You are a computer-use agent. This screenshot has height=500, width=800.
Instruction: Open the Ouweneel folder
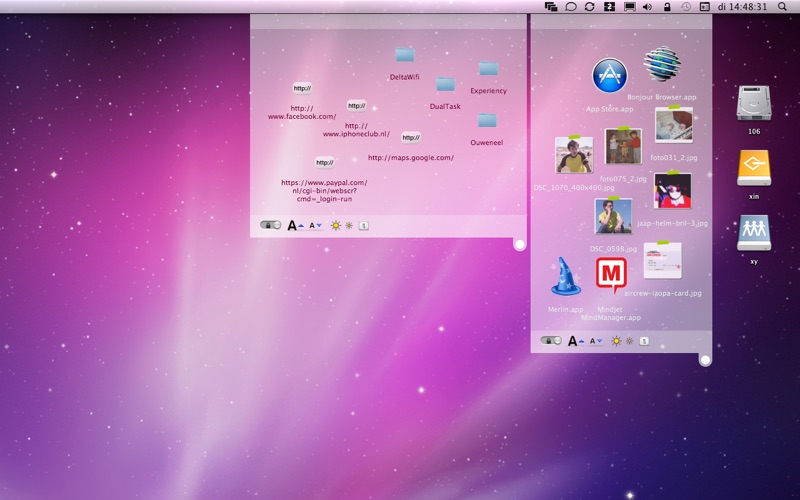pyautogui.click(x=487, y=121)
